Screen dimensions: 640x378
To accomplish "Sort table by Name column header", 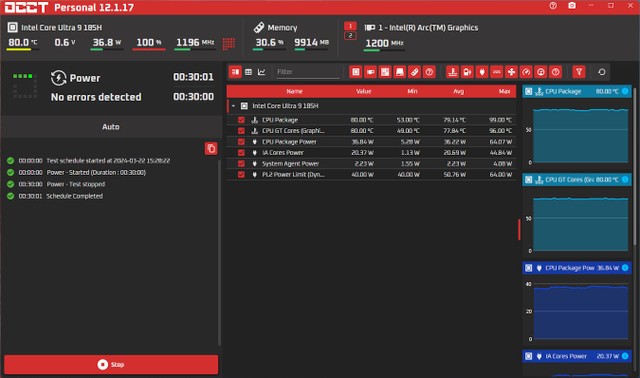I will [x=294, y=91].
